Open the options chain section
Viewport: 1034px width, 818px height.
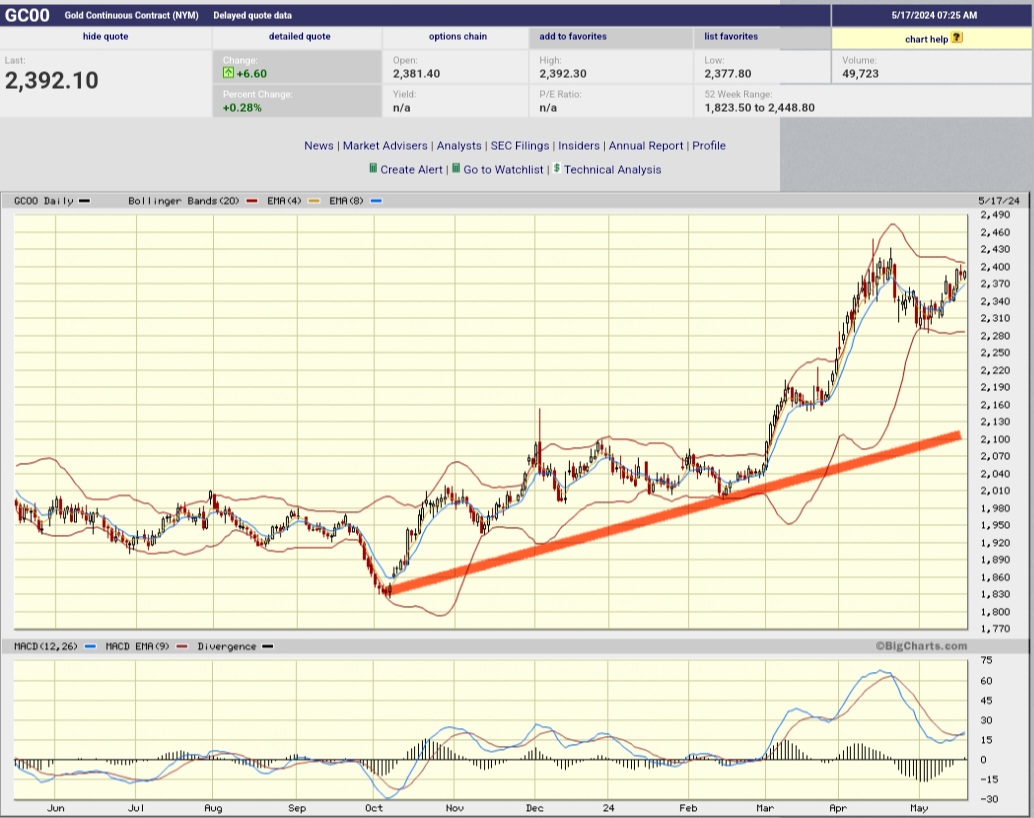458,36
